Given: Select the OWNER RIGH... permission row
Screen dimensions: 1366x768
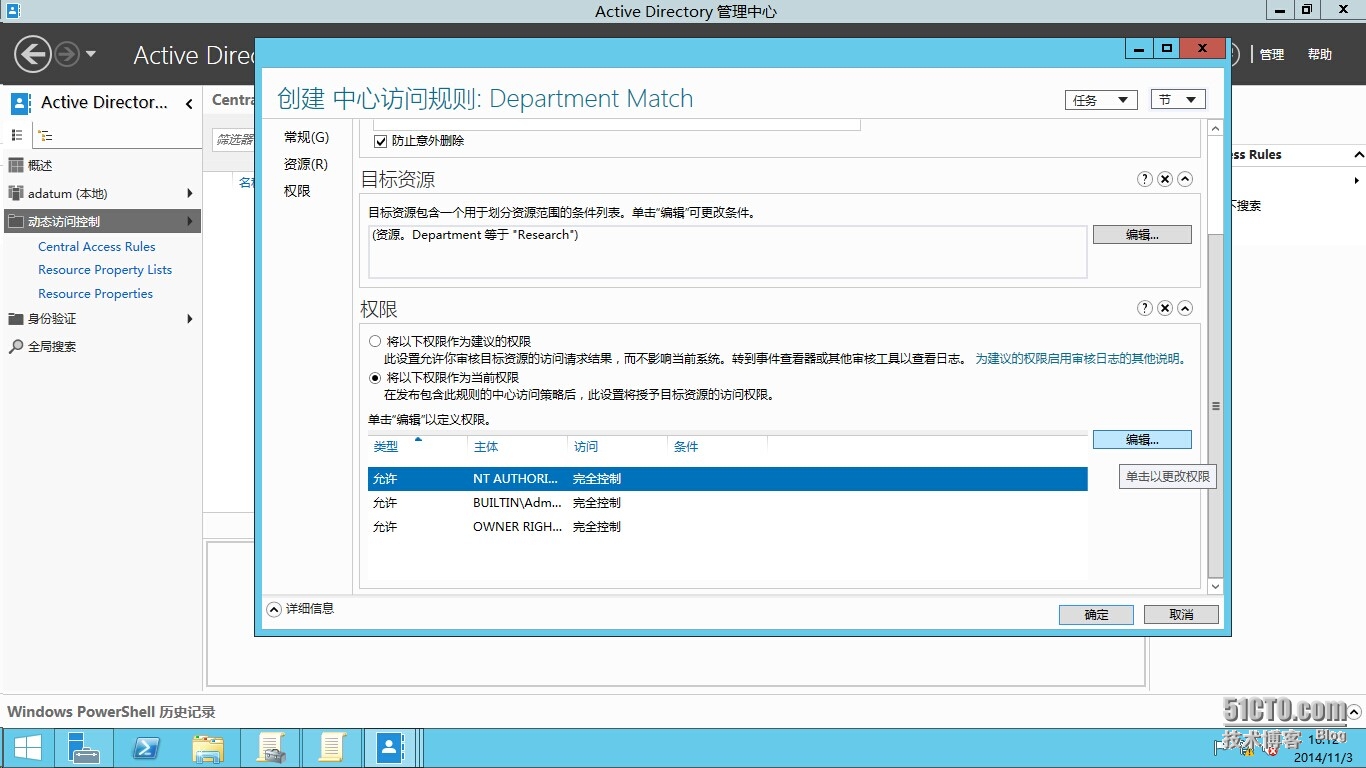Looking at the screenshot, I should 728,527.
